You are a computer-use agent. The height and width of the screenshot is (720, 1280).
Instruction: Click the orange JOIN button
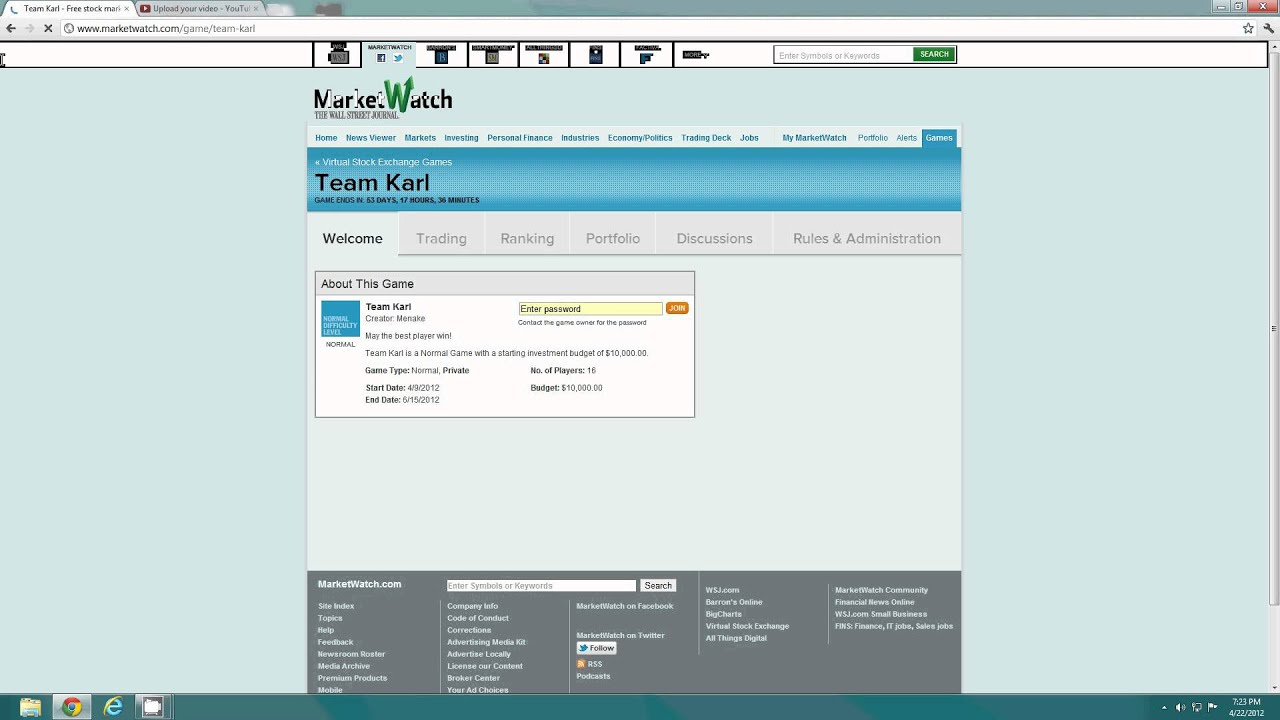pos(677,308)
